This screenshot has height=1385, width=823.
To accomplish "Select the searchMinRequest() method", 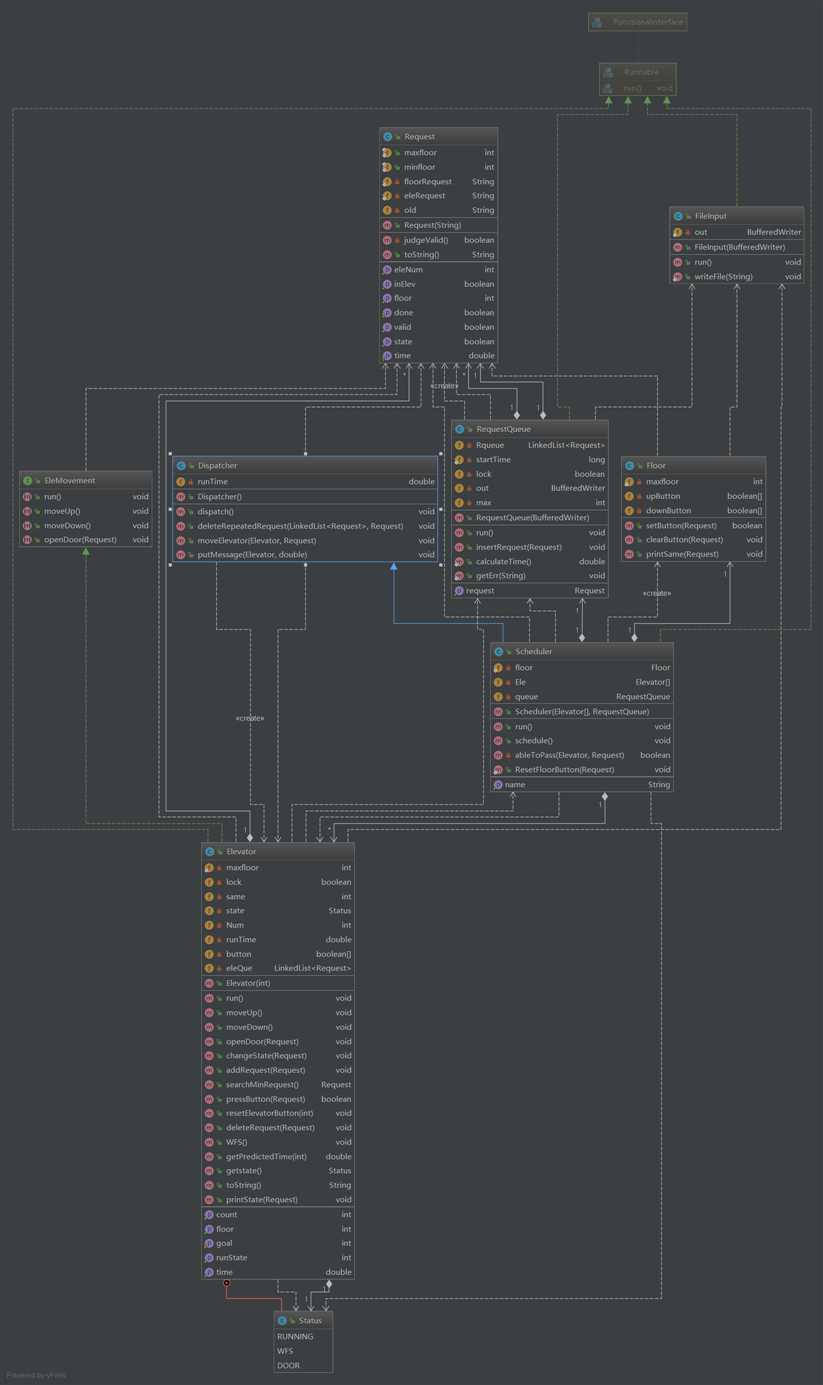I will click(278, 1085).
